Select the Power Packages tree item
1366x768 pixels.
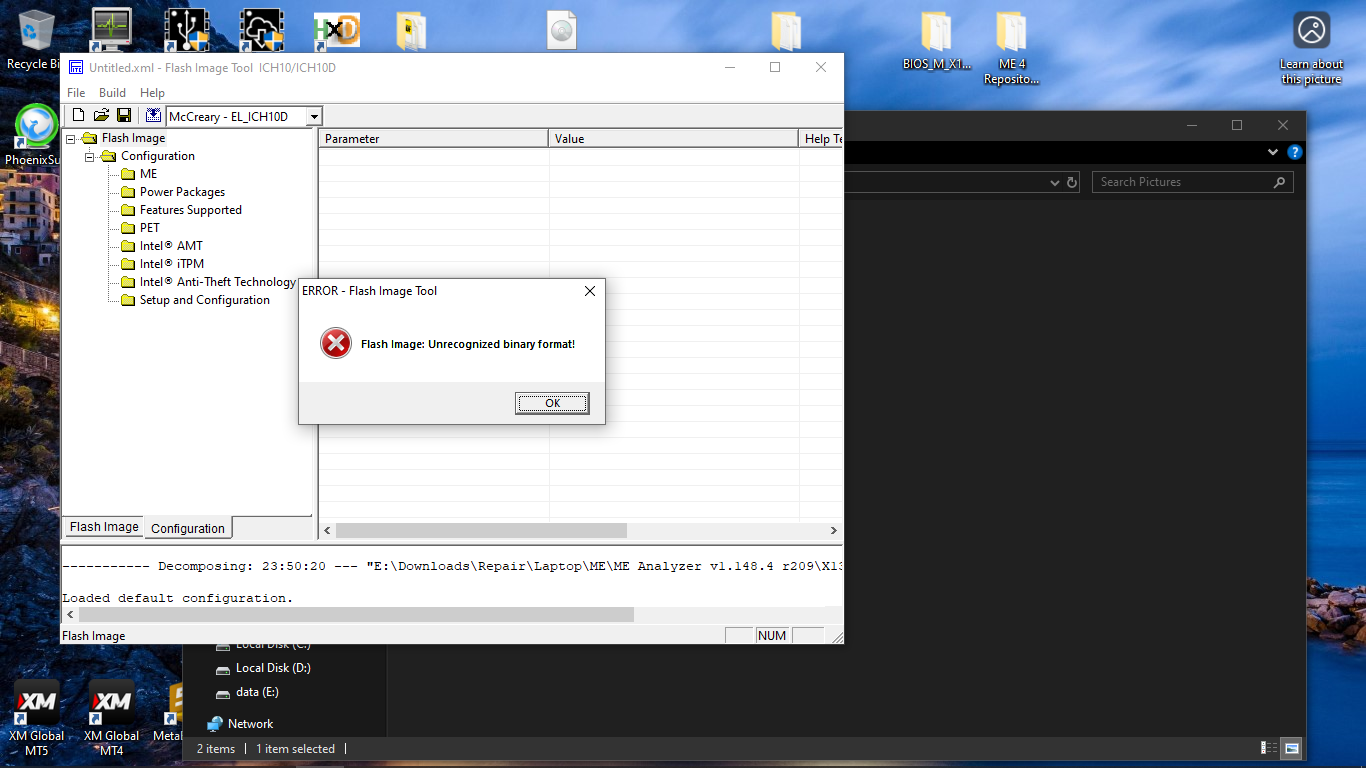pos(182,192)
